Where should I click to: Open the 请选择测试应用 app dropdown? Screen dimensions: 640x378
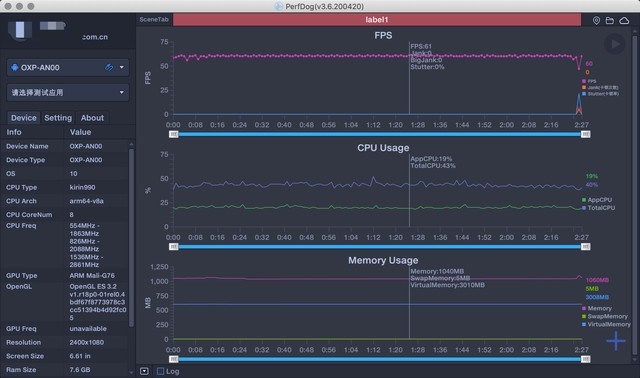(68, 93)
